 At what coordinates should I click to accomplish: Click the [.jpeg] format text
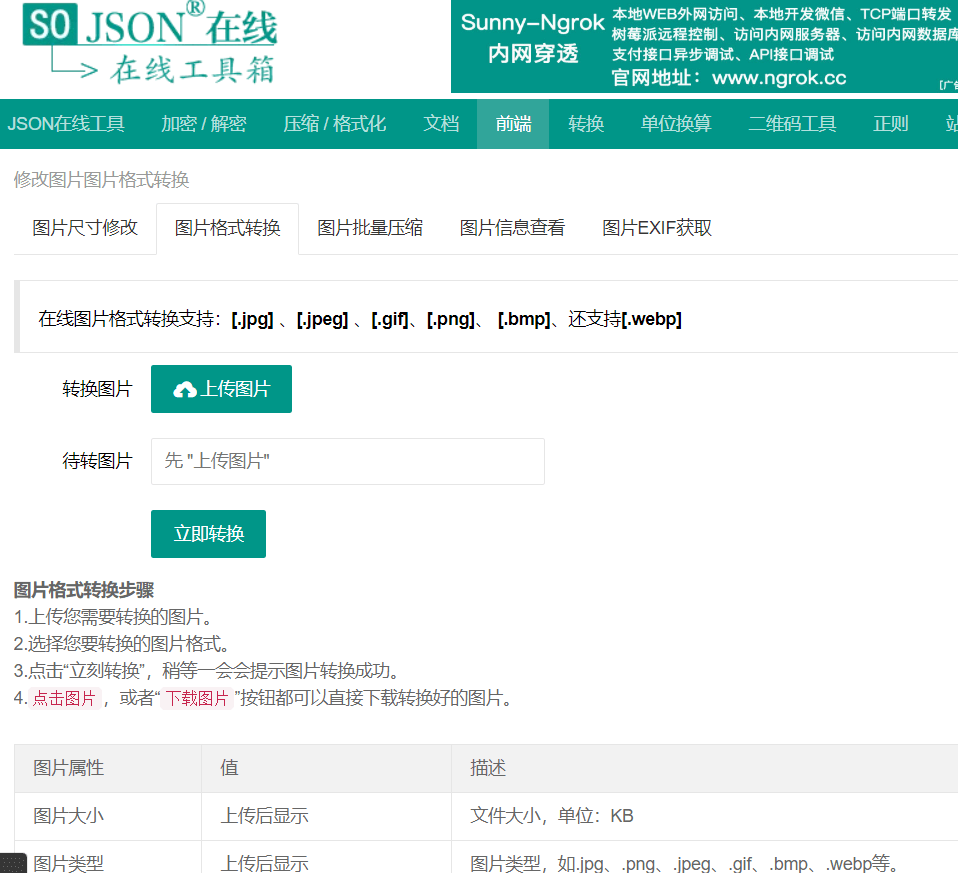pos(322,320)
